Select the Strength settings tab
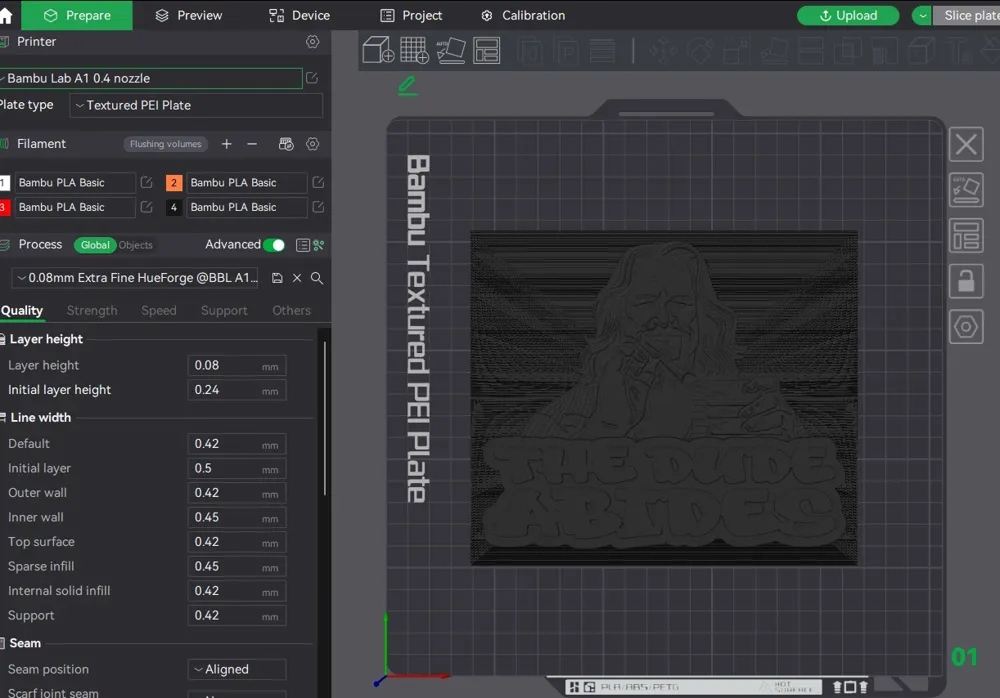 pos(92,311)
